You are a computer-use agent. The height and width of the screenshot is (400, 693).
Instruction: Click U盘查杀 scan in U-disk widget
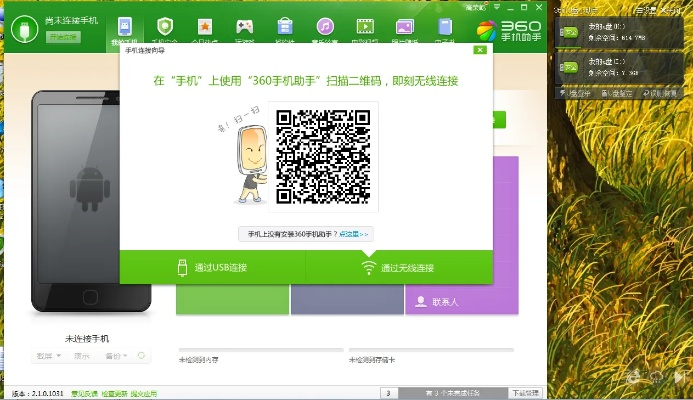575,93
